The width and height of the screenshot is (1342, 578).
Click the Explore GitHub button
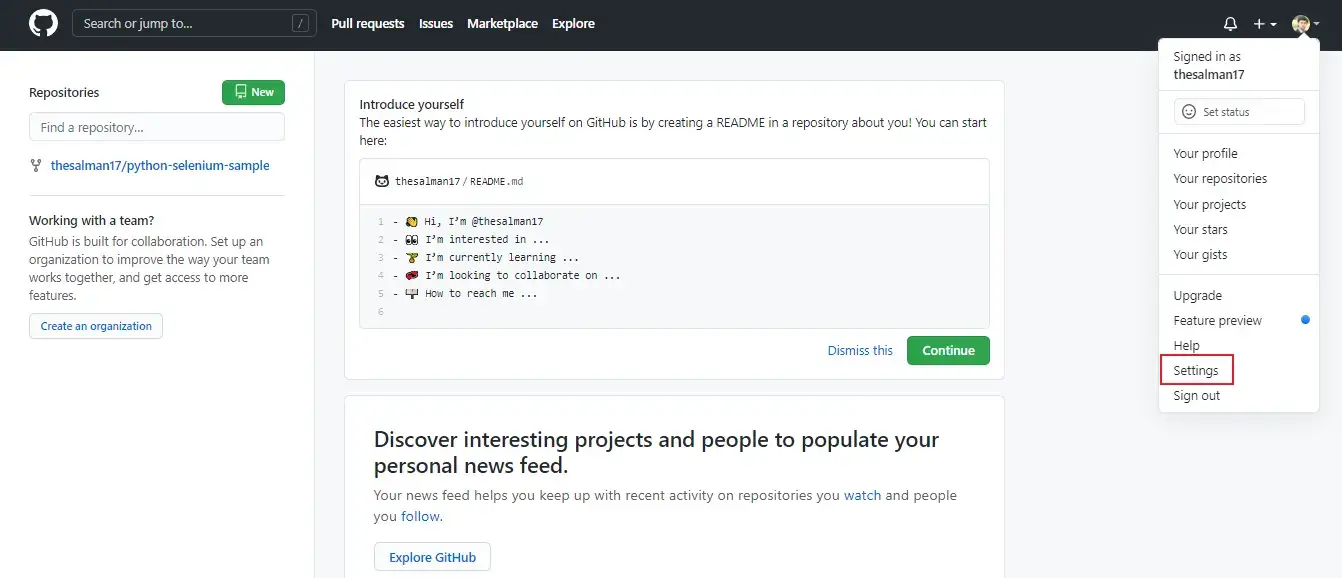click(x=432, y=556)
